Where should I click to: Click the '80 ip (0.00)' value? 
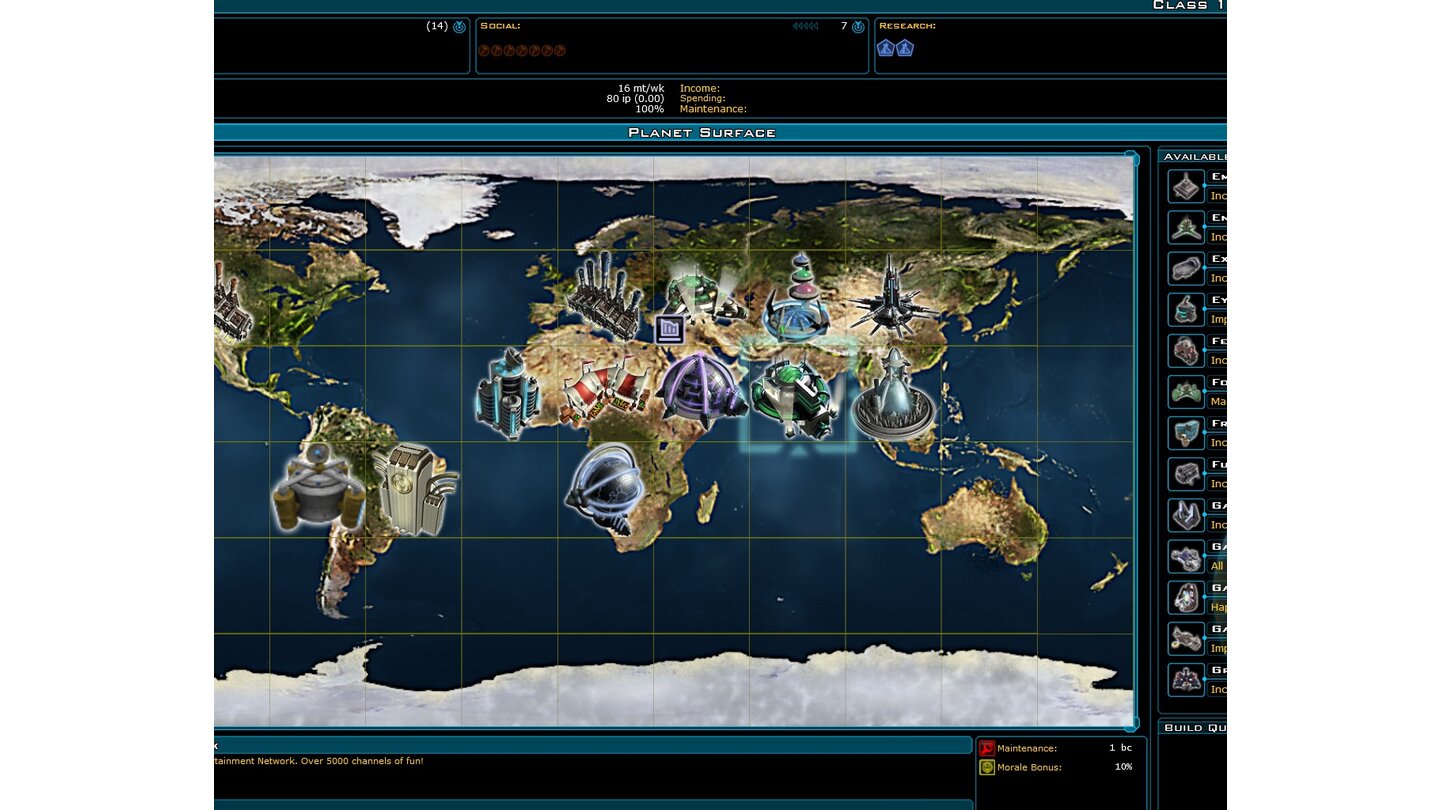click(x=634, y=98)
